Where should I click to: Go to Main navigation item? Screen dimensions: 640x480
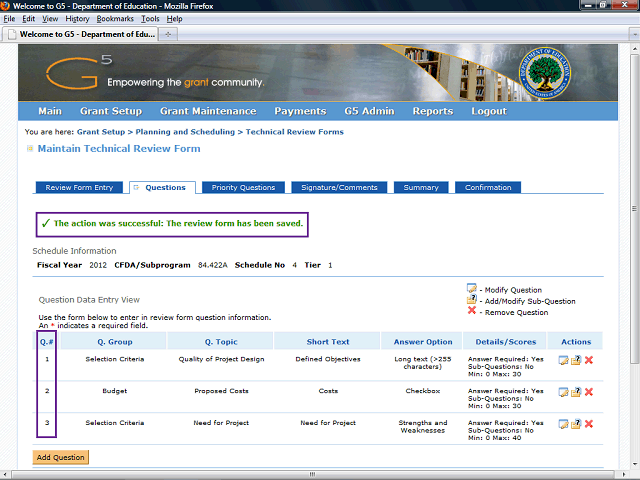pos(50,111)
